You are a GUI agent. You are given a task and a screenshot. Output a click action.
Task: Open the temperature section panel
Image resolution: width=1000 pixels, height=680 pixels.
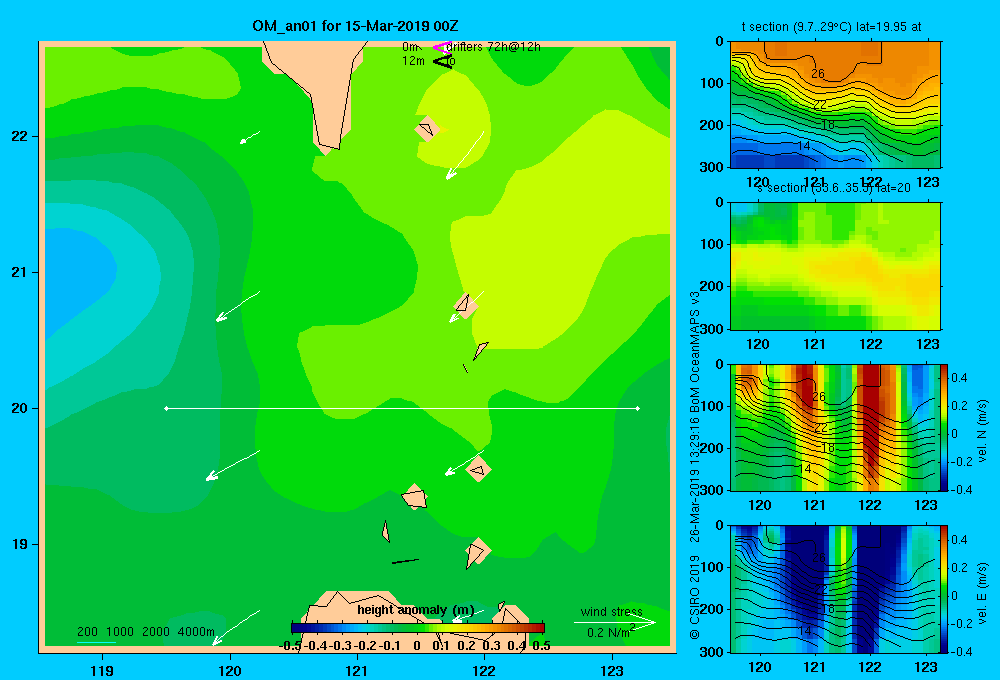835,105
